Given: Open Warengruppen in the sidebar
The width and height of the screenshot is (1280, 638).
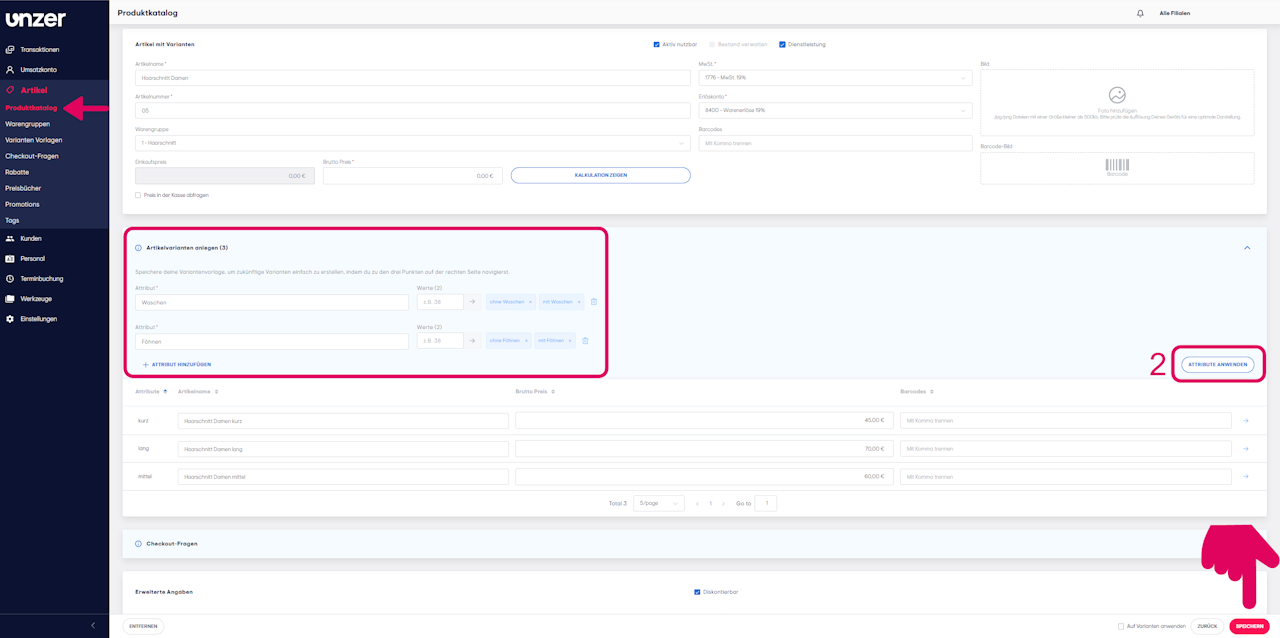Looking at the screenshot, I should click(27, 124).
